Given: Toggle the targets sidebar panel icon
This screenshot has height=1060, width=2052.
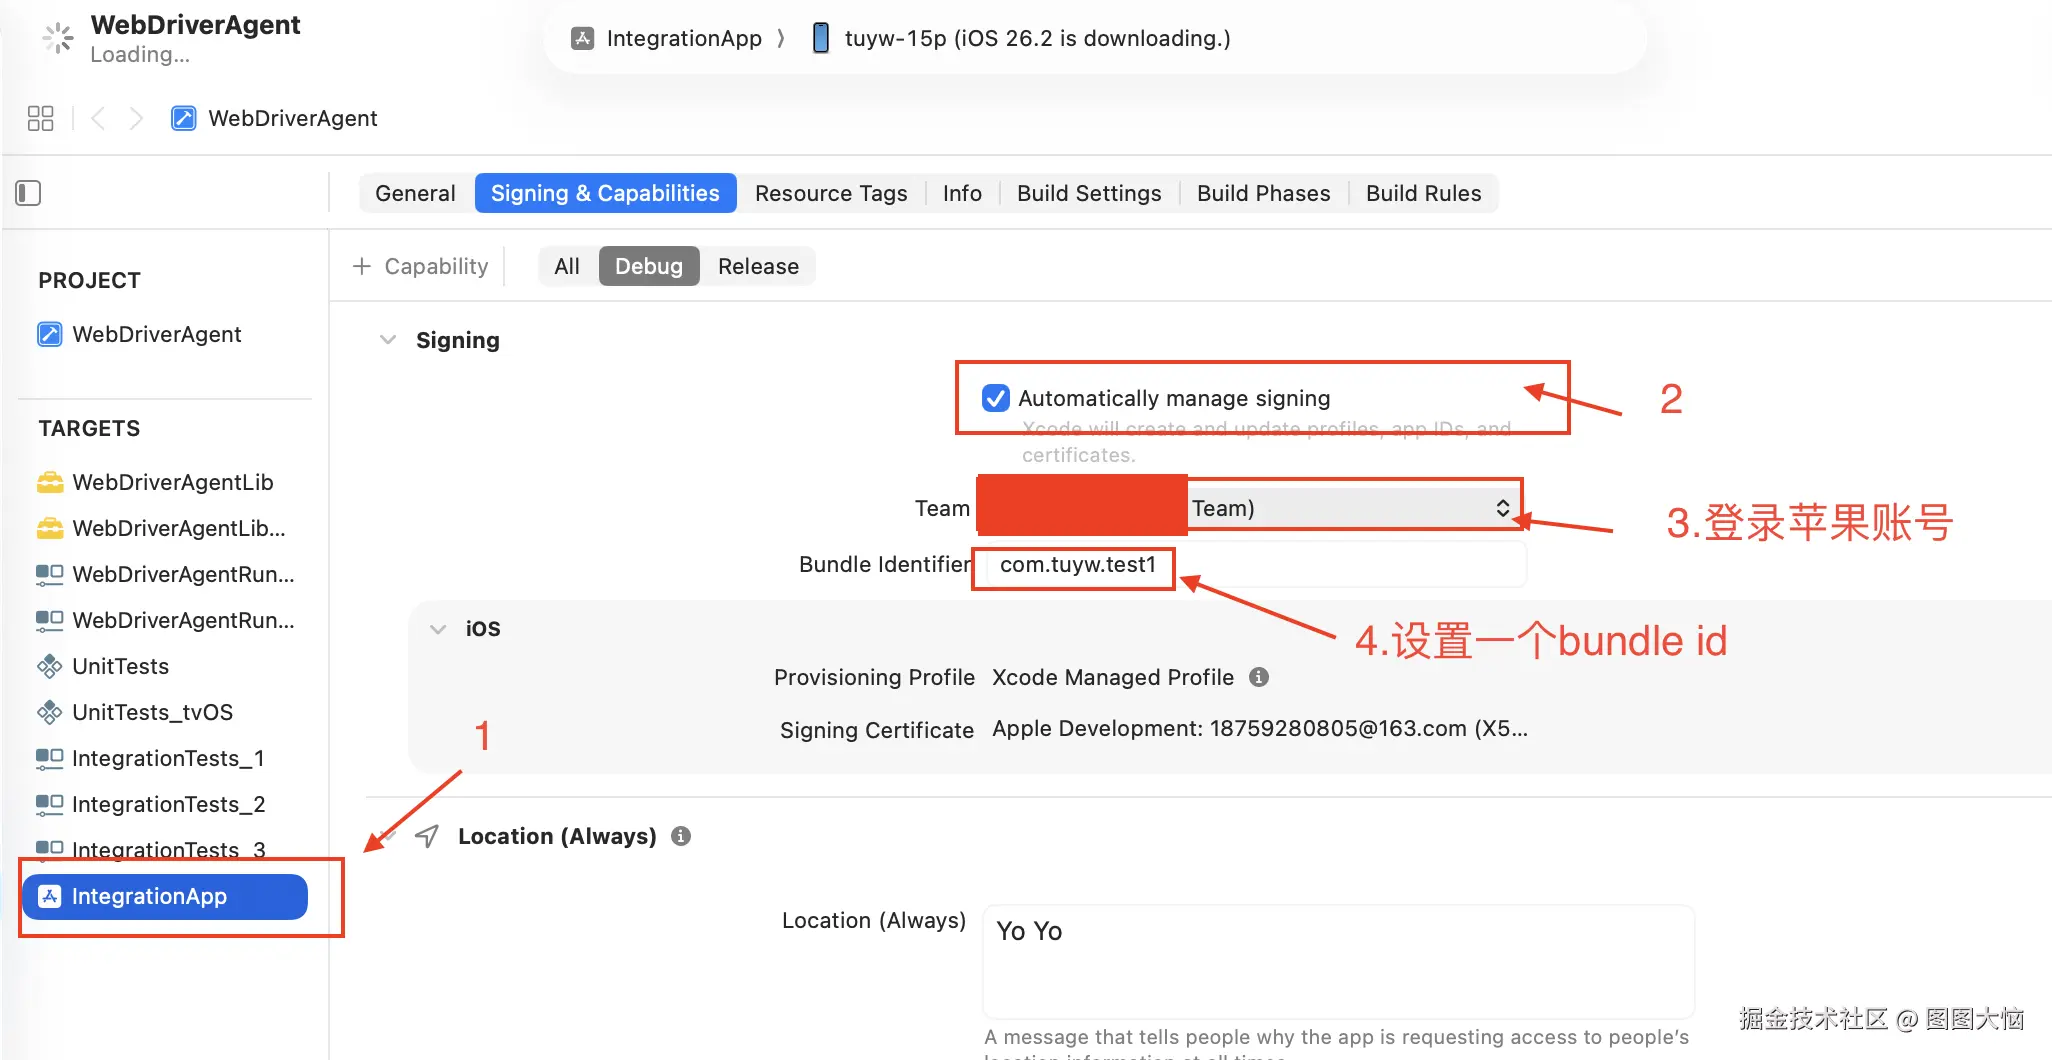Looking at the screenshot, I should [x=28, y=193].
